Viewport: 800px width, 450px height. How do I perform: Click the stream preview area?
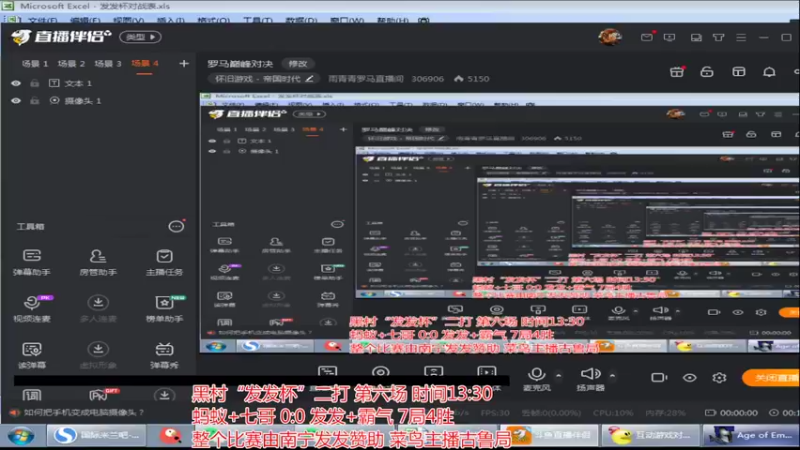coord(499,222)
